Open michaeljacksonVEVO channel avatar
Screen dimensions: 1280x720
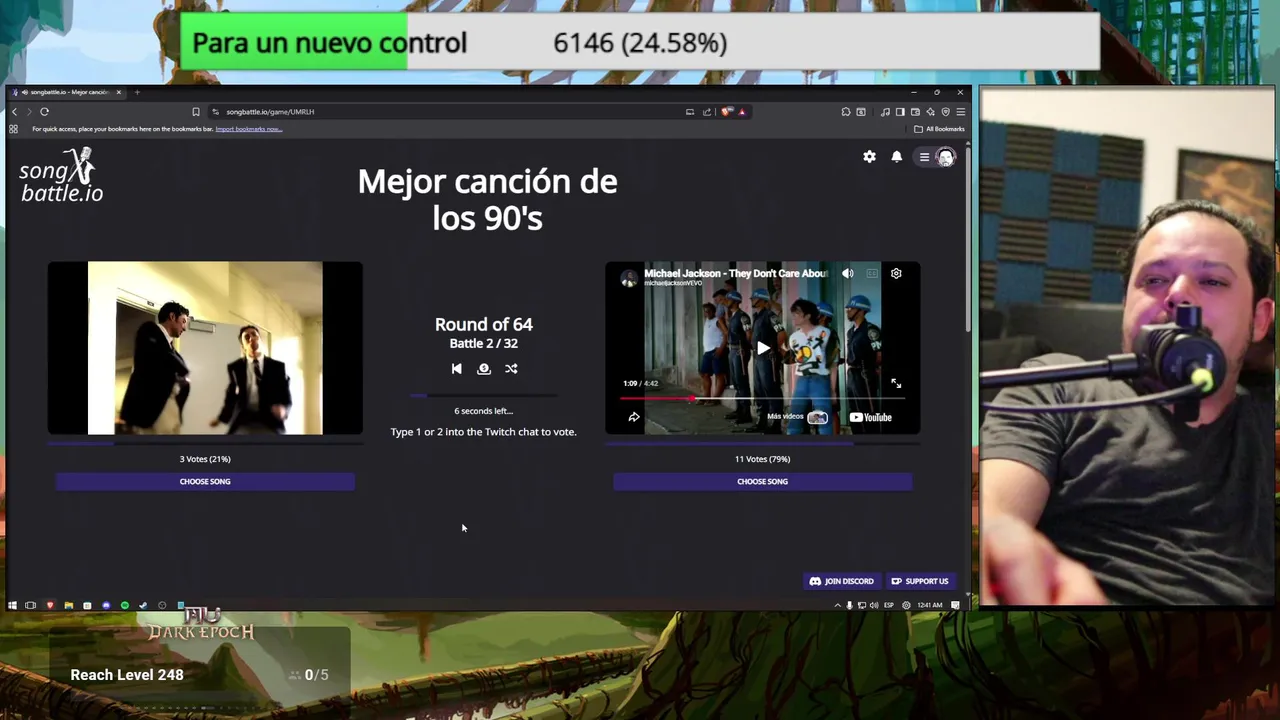(x=628, y=278)
